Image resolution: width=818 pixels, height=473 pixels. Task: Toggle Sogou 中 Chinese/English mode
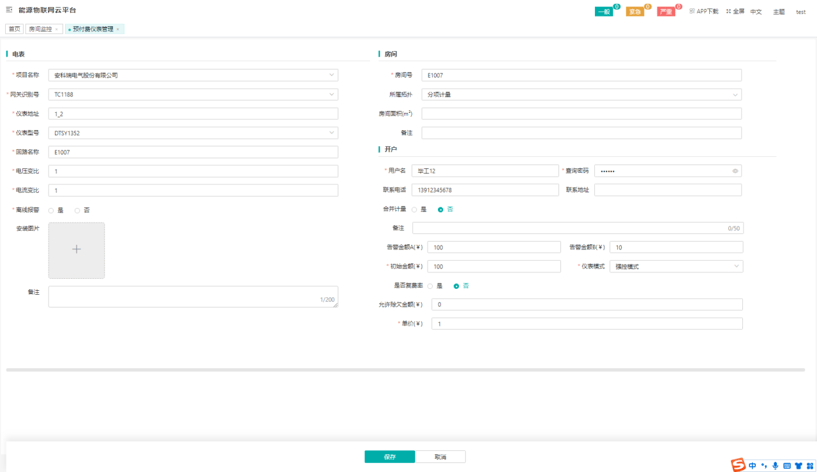click(752, 466)
